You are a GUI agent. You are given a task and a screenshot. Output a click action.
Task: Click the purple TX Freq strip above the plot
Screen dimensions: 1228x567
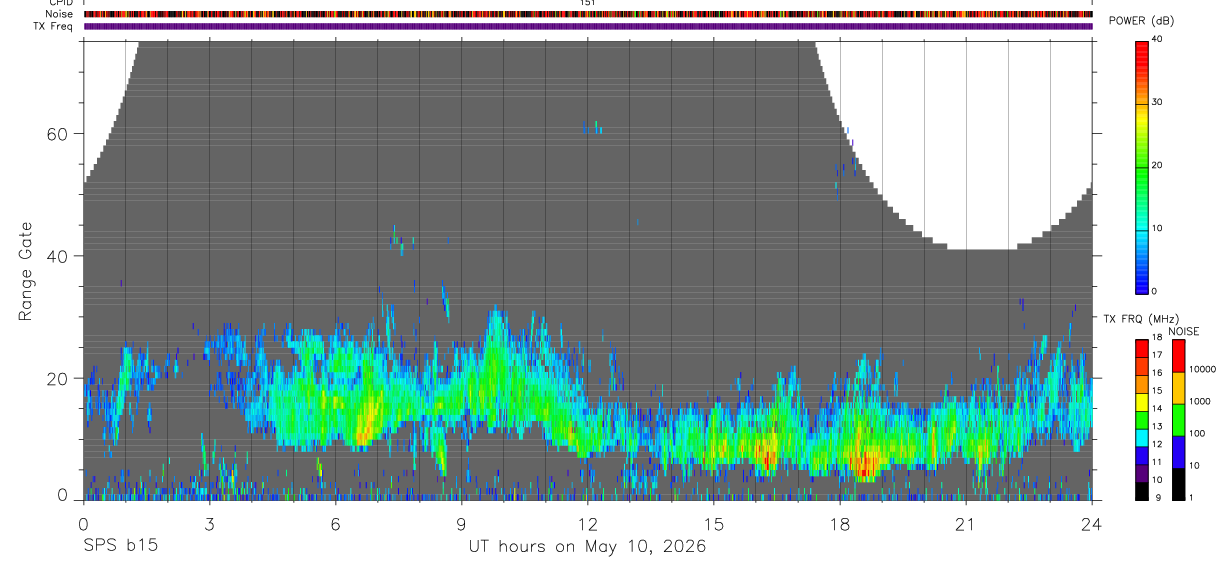tap(588, 26)
